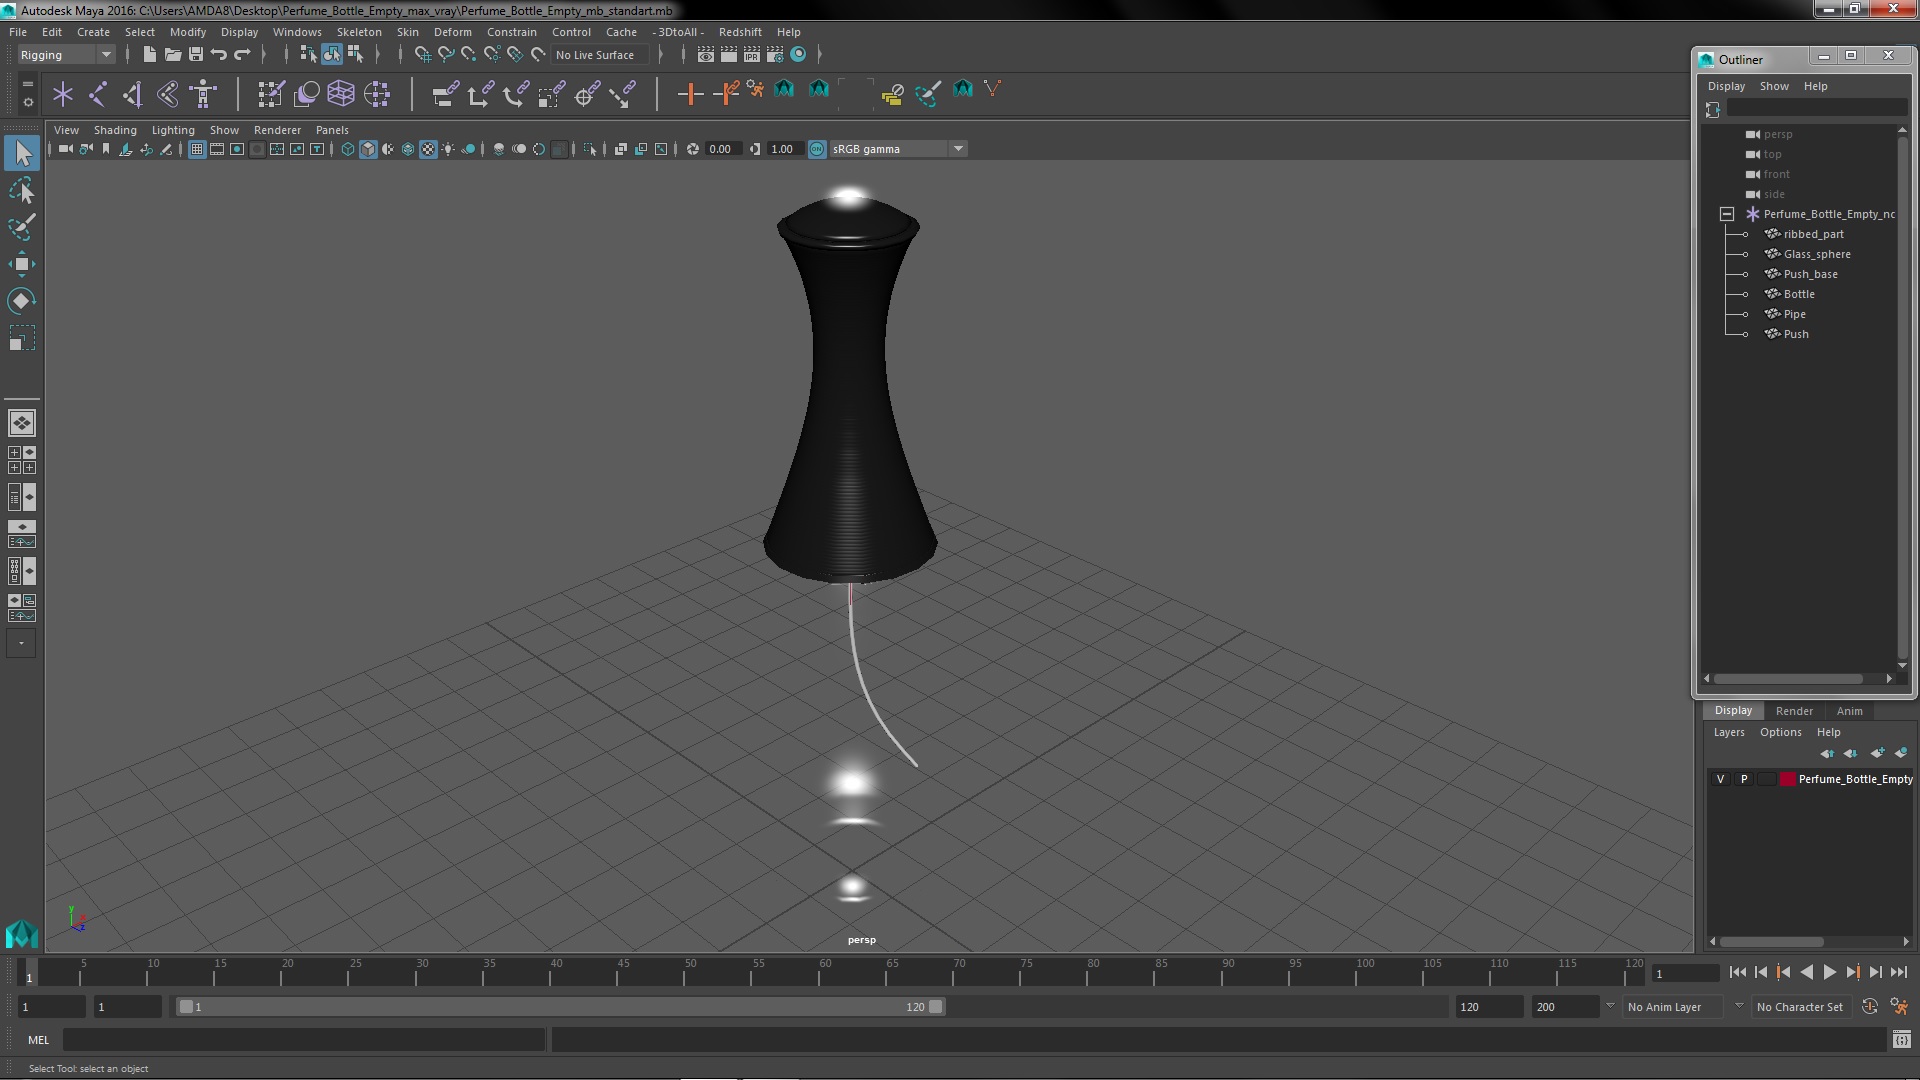This screenshot has height=1080, width=1920.
Task: Toggle textured display checker icon
Action: click(x=428, y=149)
